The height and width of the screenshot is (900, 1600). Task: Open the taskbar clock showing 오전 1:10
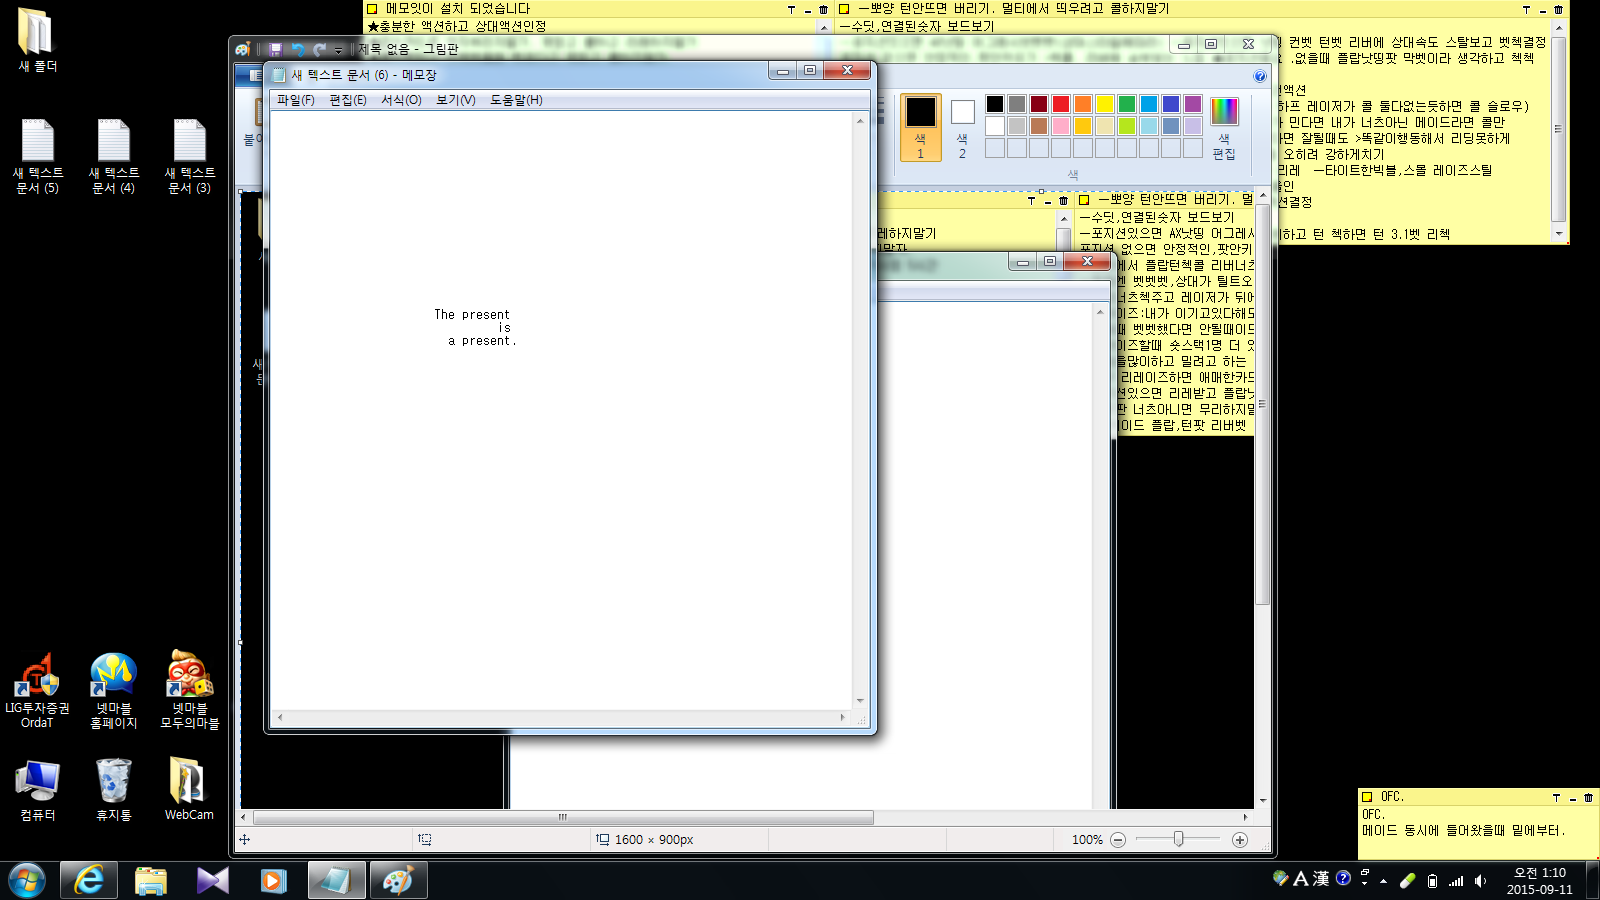[x=1540, y=881]
